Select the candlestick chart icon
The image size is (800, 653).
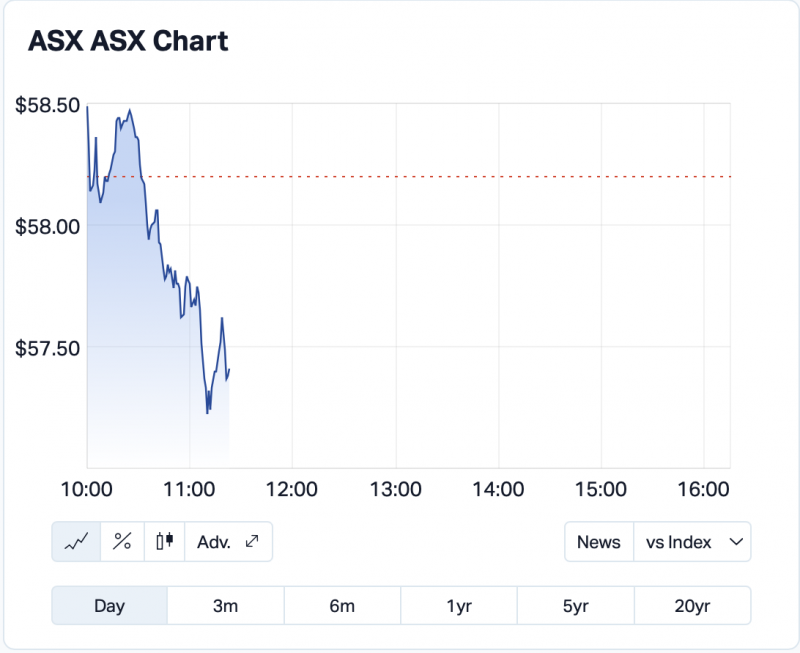[x=165, y=542]
